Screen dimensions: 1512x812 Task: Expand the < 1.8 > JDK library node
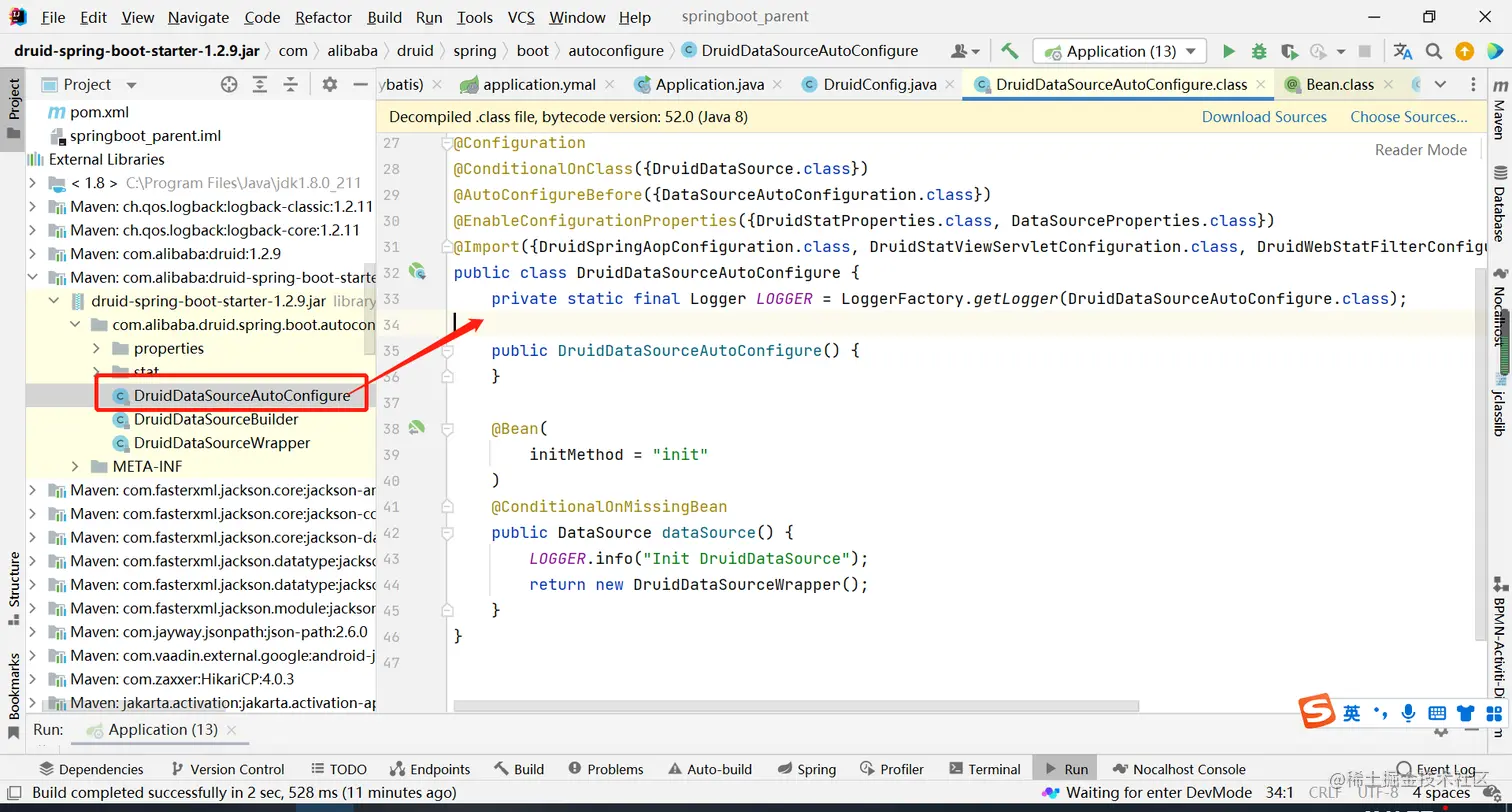33,183
